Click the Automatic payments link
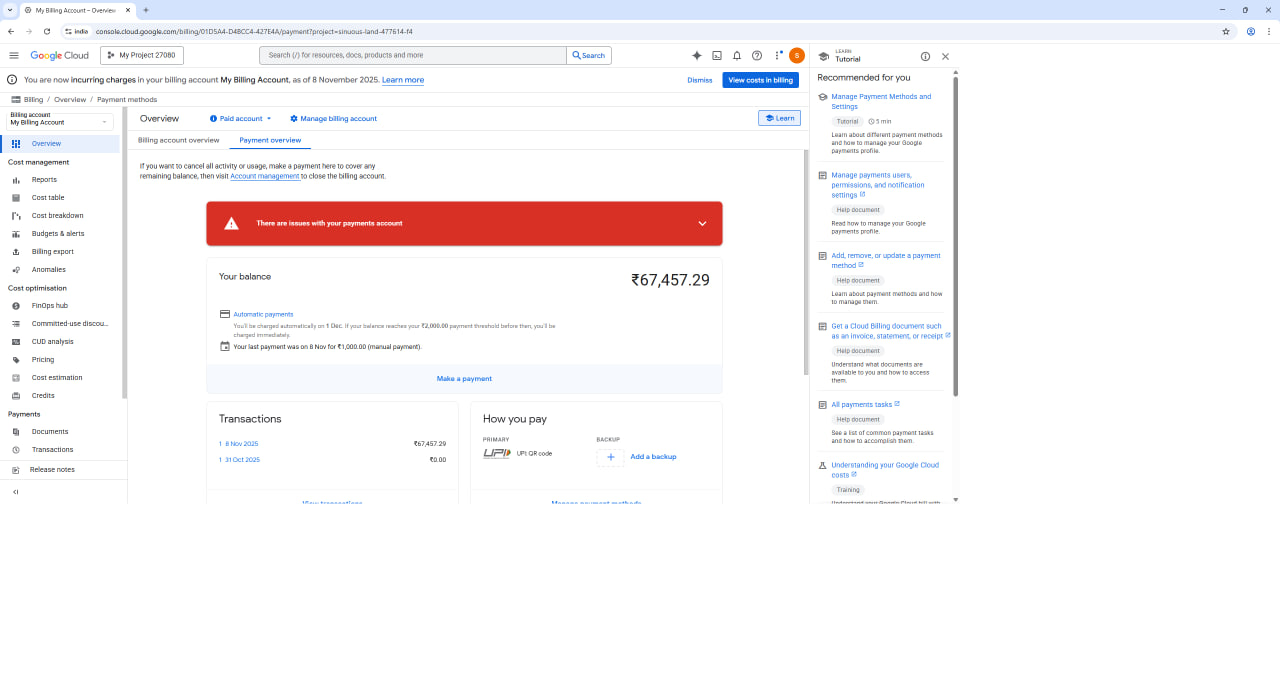This screenshot has height=696, width=1280. (263, 314)
